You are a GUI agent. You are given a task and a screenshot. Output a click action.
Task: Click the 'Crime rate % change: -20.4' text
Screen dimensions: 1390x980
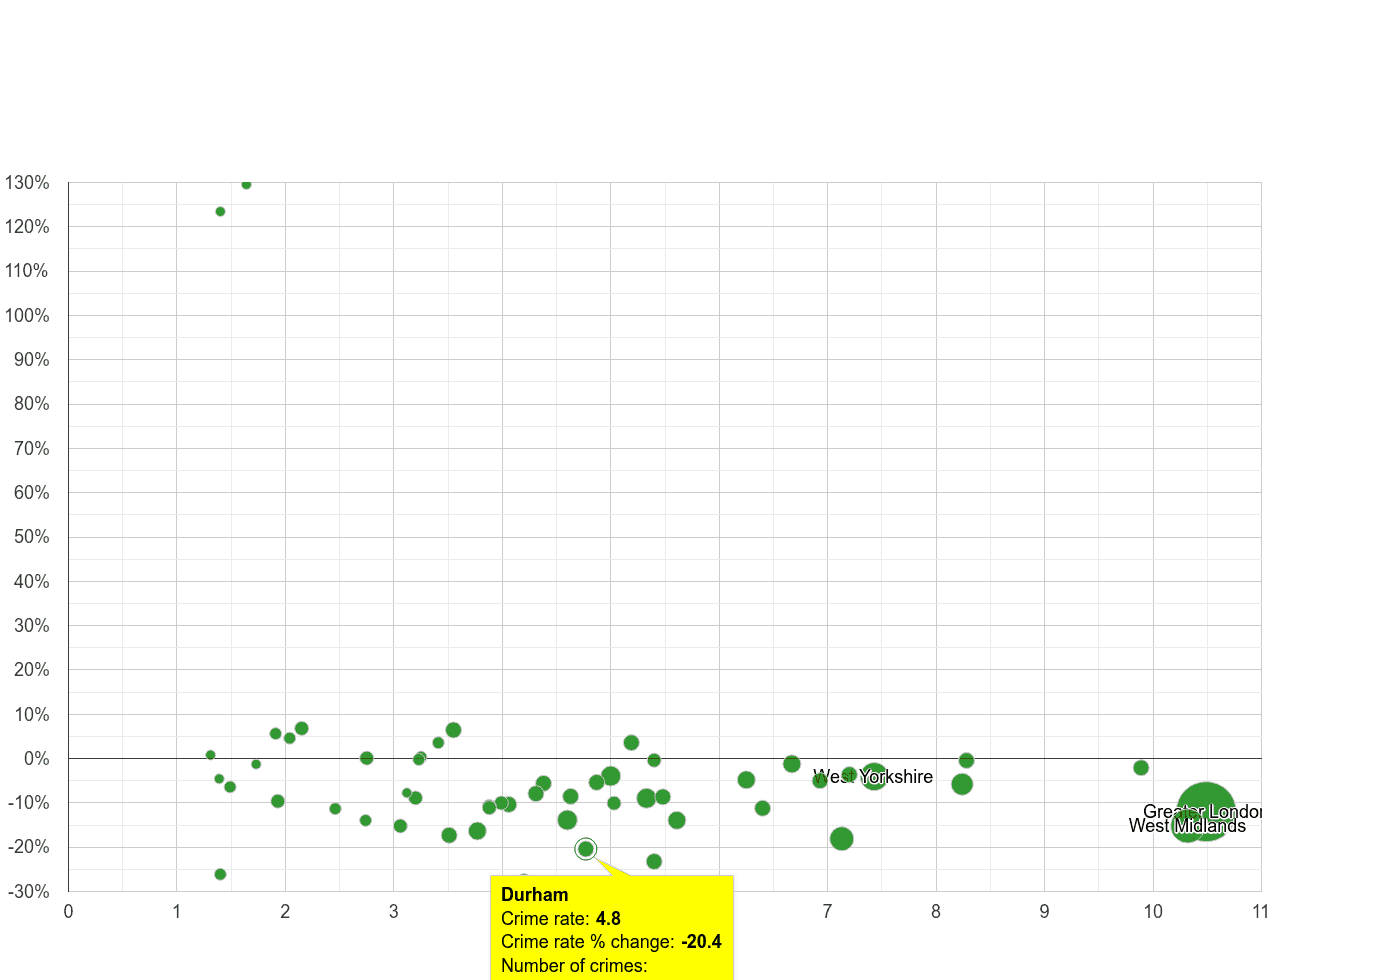pyautogui.click(x=611, y=942)
